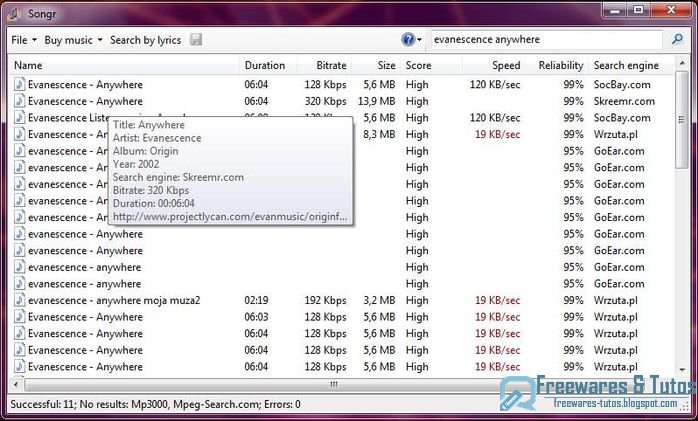Image resolution: width=698 pixels, height=421 pixels.
Task: Open the File menu
Action: pos(24,40)
